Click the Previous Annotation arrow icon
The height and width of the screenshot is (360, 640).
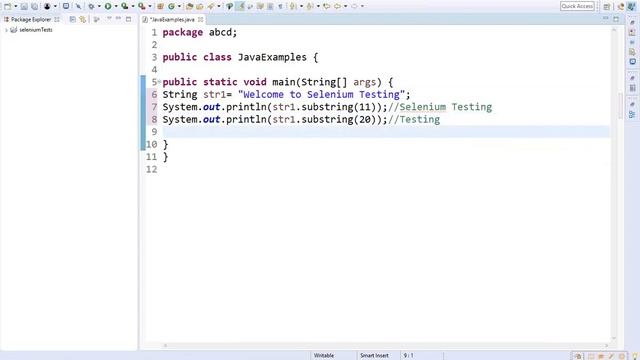[310, 6]
